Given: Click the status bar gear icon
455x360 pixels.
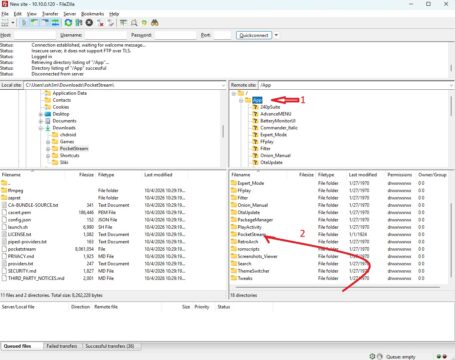Looking at the screenshot, I should coord(372,356).
